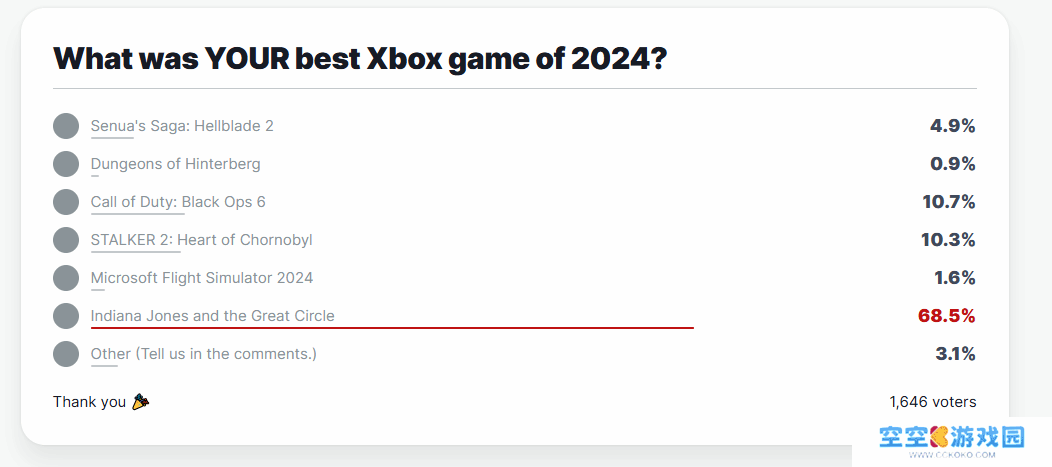The height and width of the screenshot is (467, 1052).
Task: Click the Other (Tell us in the comments.) label
Action: click(203, 354)
